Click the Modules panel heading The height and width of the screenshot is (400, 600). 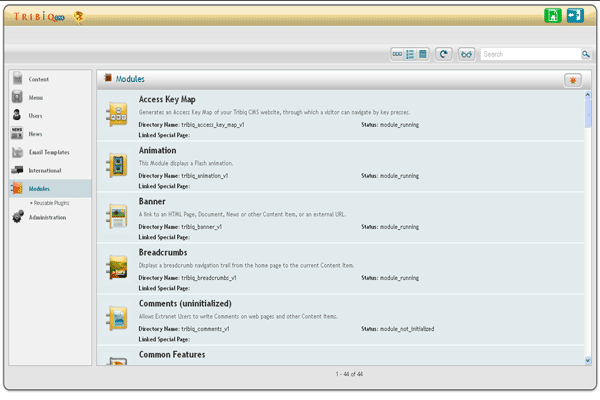pos(130,79)
